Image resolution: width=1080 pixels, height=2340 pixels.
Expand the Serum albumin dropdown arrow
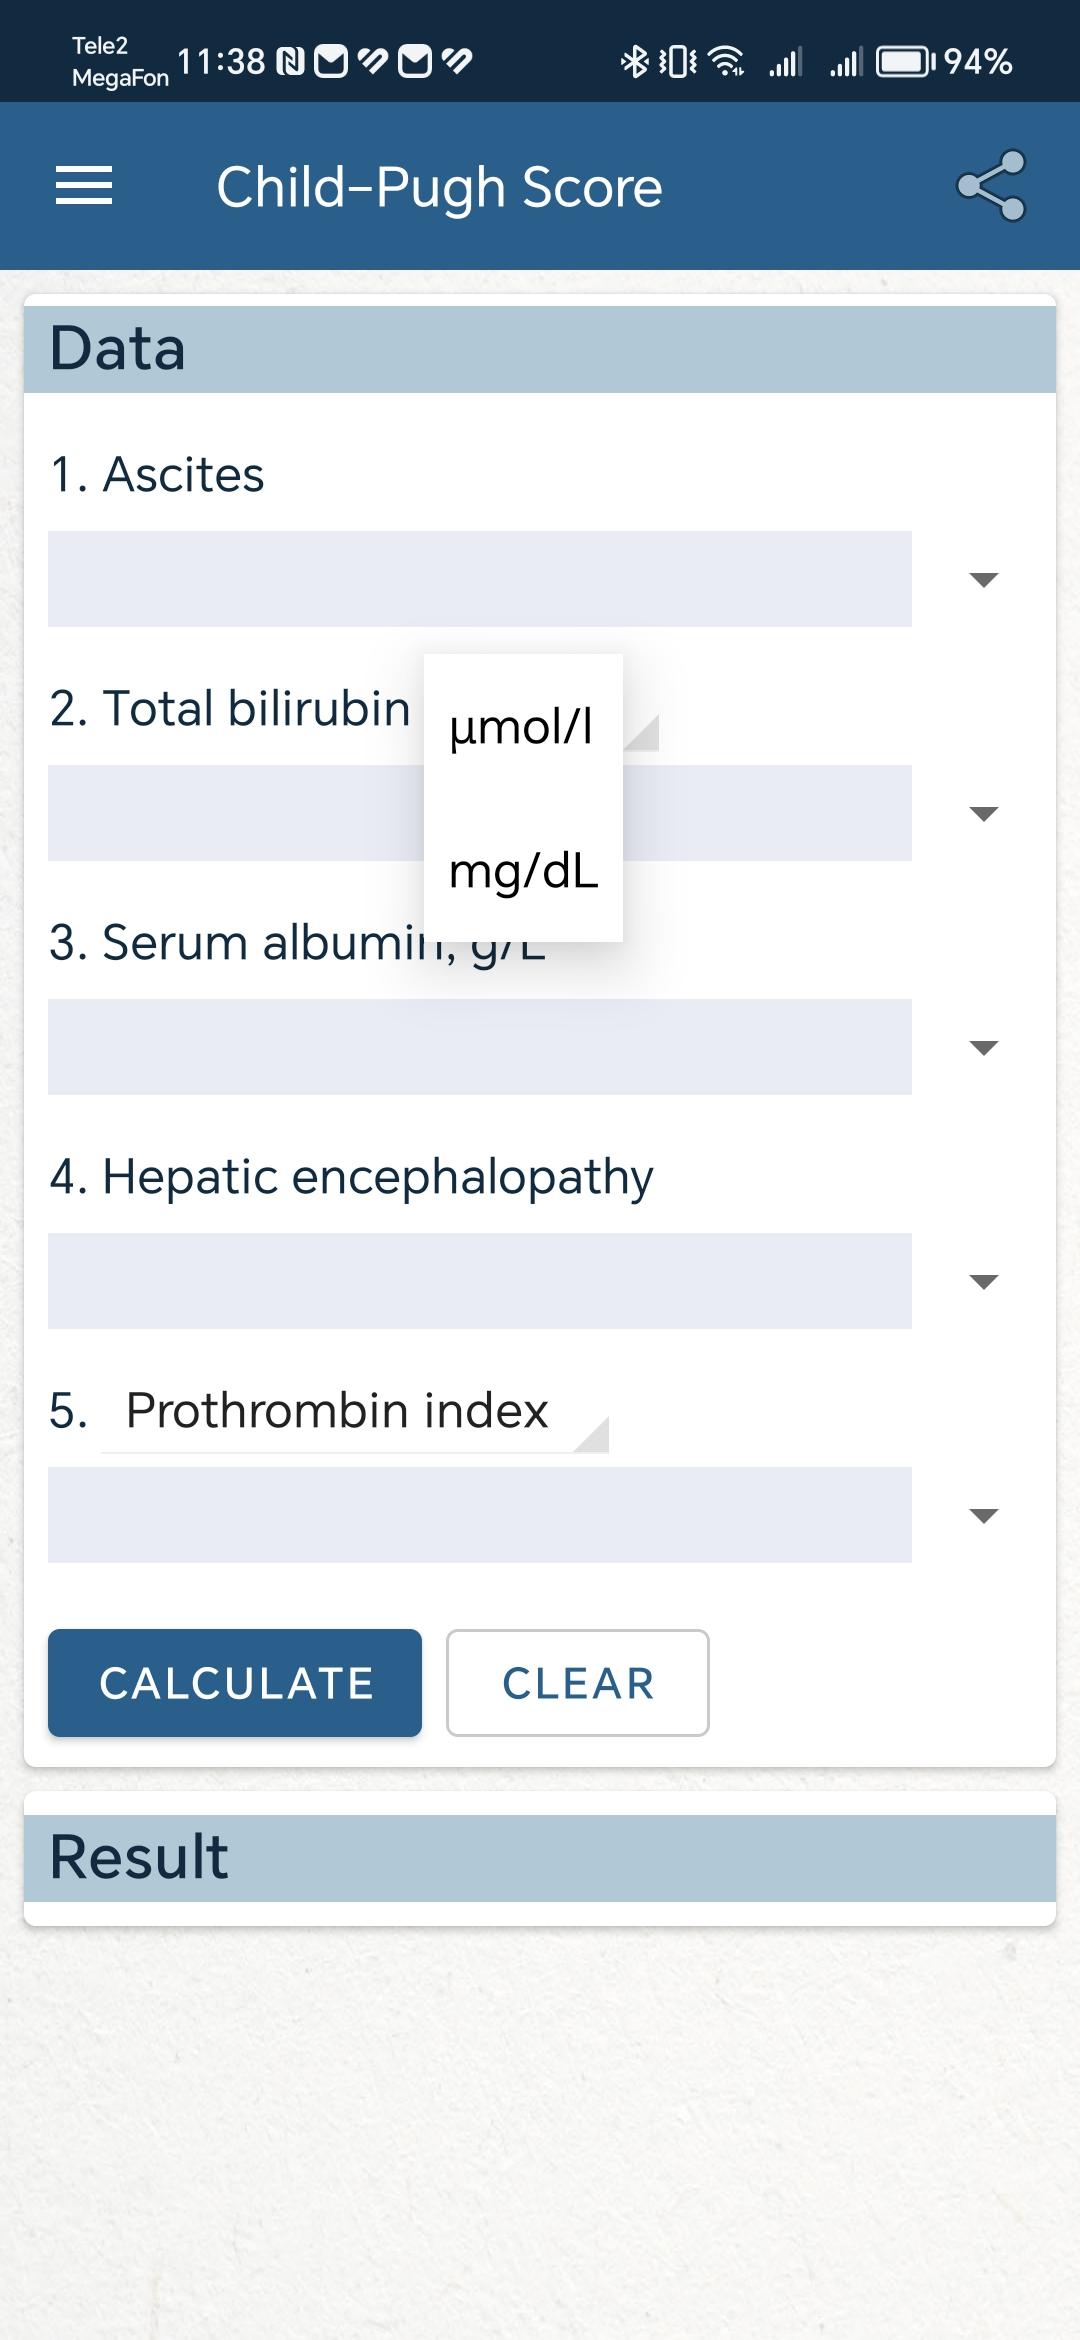[984, 1048]
